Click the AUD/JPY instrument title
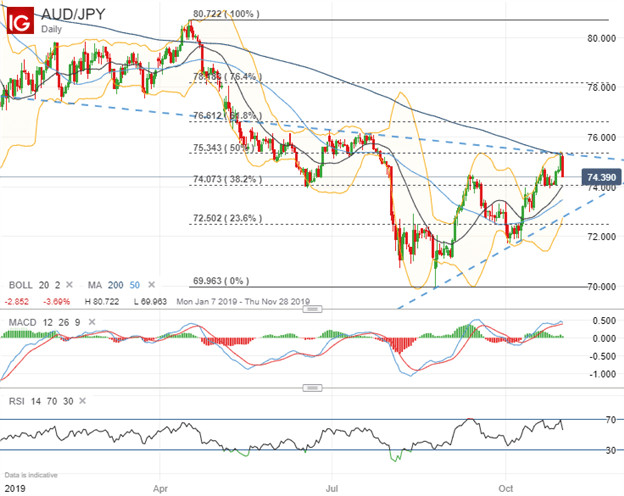The image size is (624, 496). [x=73, y=14]
